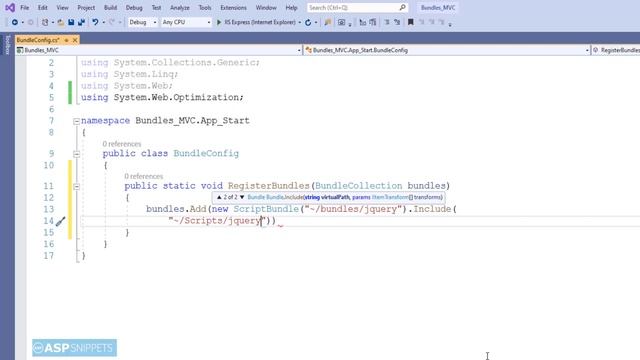Uncomment selected lines icon
Image resolution: width=640 pixels, height=360 pixels.
(x=397, y=22)
